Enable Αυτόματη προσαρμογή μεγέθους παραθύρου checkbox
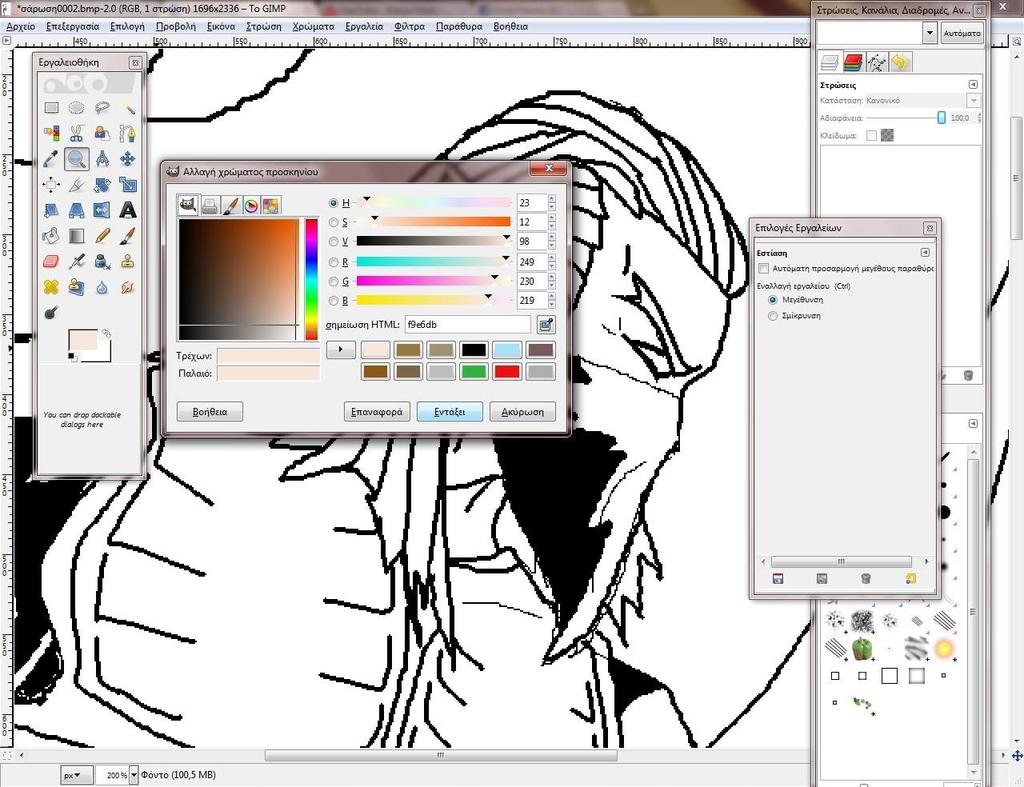 click(x=763, y=268)
